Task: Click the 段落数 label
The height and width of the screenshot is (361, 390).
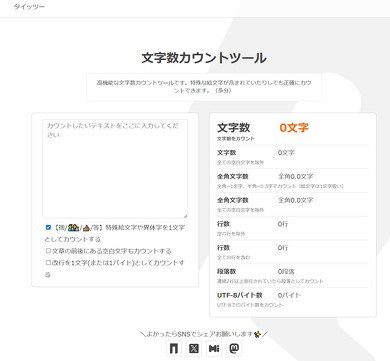Action: (226, 272)
